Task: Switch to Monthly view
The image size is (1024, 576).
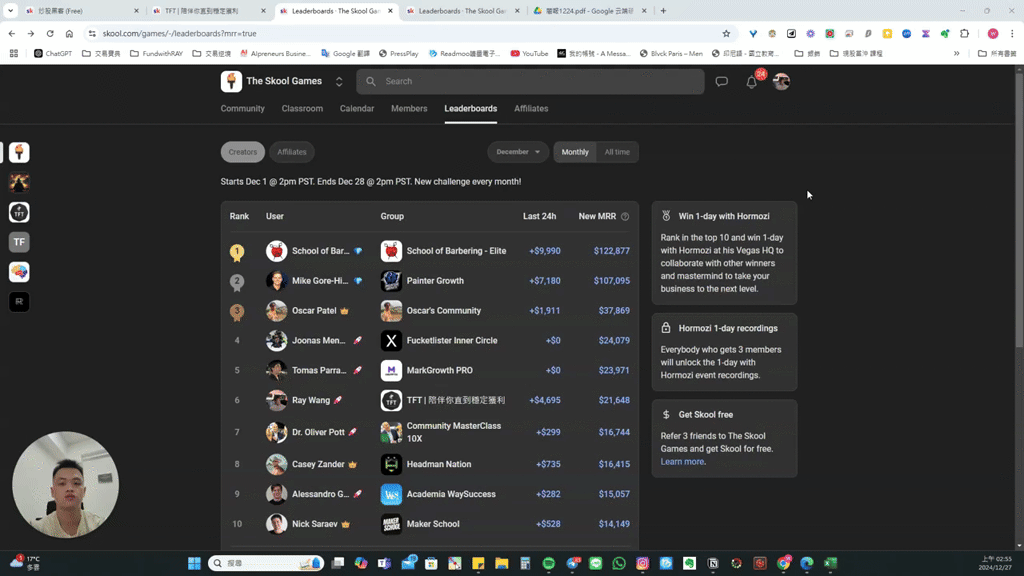Action: click(575, 152)
